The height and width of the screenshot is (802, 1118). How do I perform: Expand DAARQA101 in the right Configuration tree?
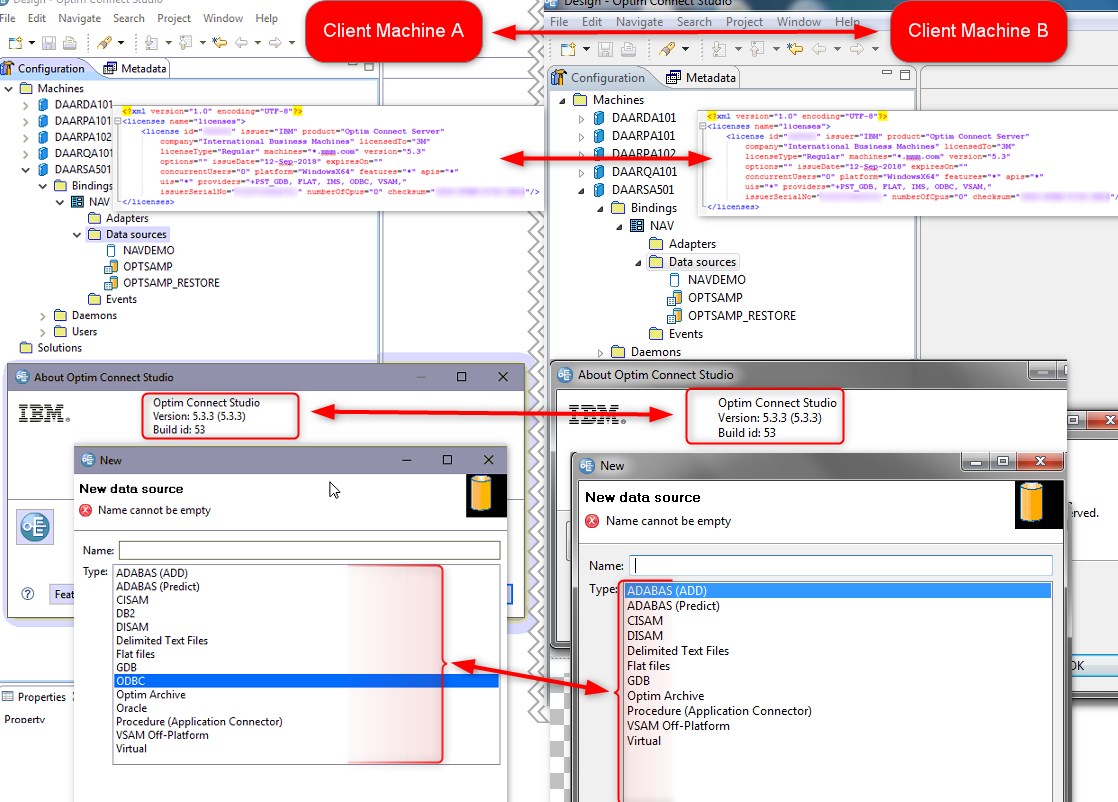click(581, 173)
